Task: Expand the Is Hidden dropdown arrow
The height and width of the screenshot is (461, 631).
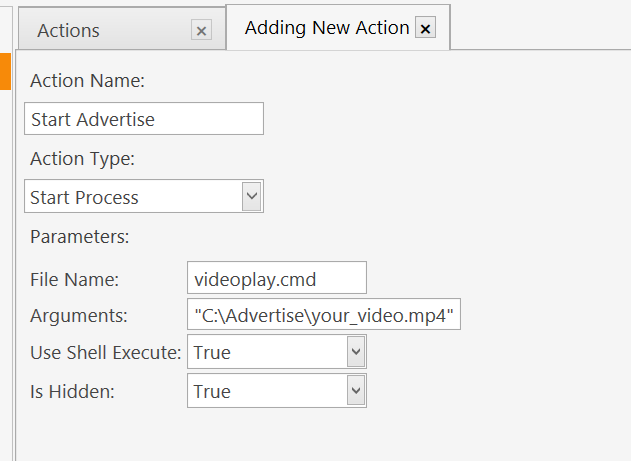Action: pyautogui.click(x=355, y=390)
